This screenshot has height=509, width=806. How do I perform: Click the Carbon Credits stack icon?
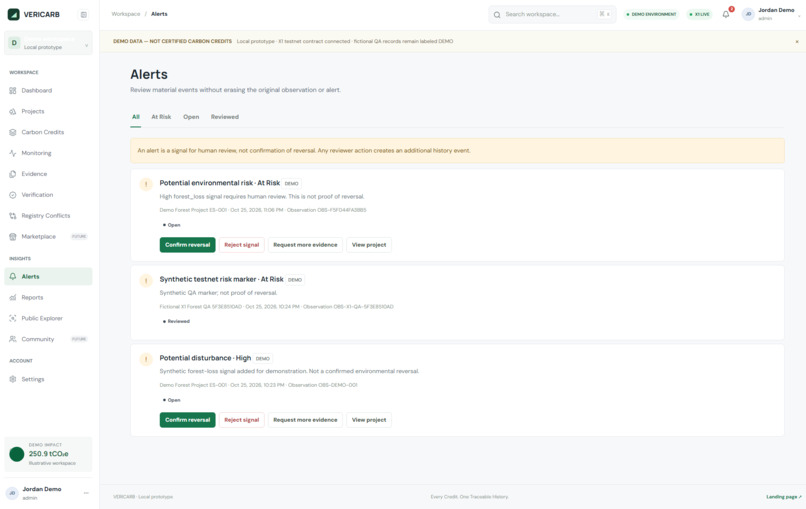coord(13,132)
